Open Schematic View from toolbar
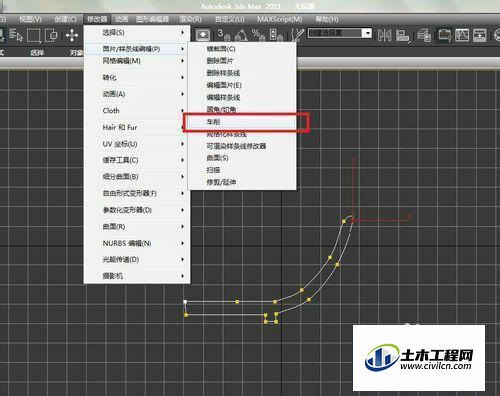The height and width of the screenshot is (396, 500). coord(479,35)
